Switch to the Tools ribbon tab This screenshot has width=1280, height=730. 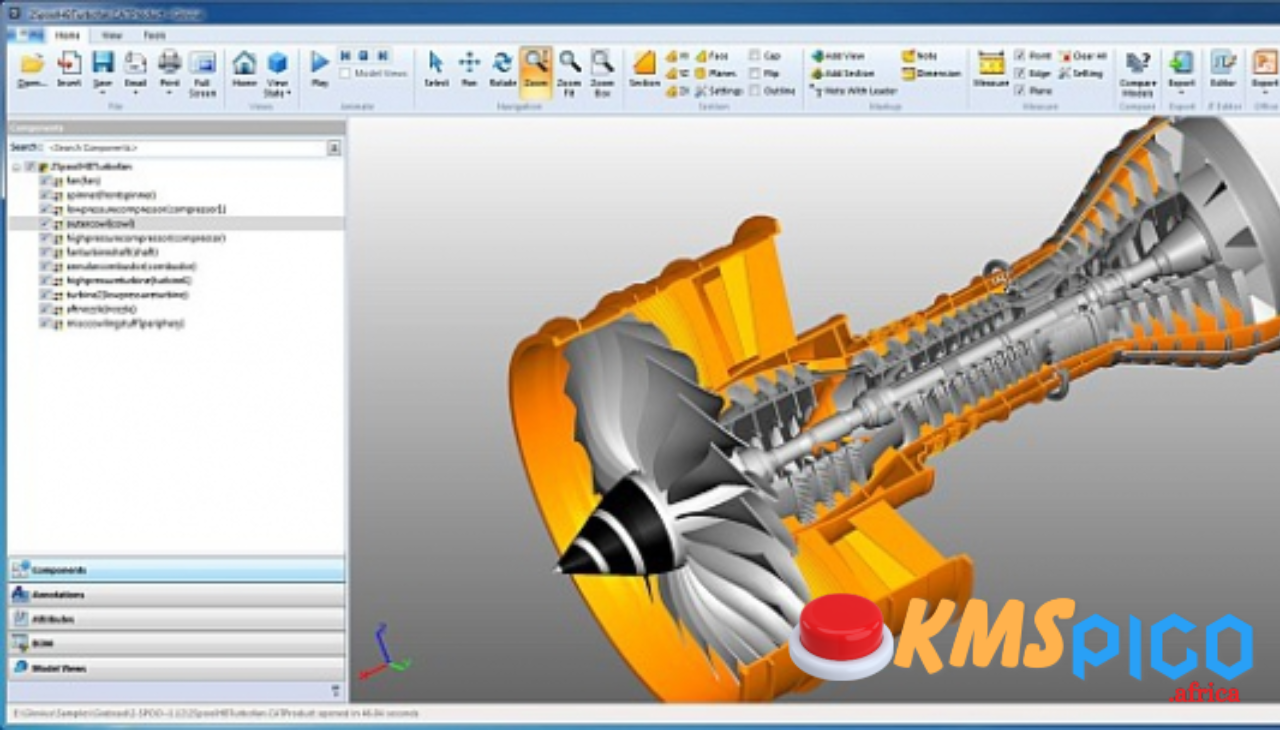pos(155,35)
